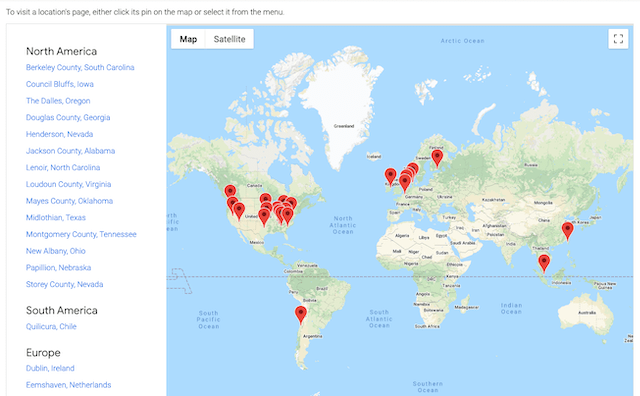Viewport: 640px width, 396px height.
Task: Open Storey County, Nevada link
Action: pos(64,284)
